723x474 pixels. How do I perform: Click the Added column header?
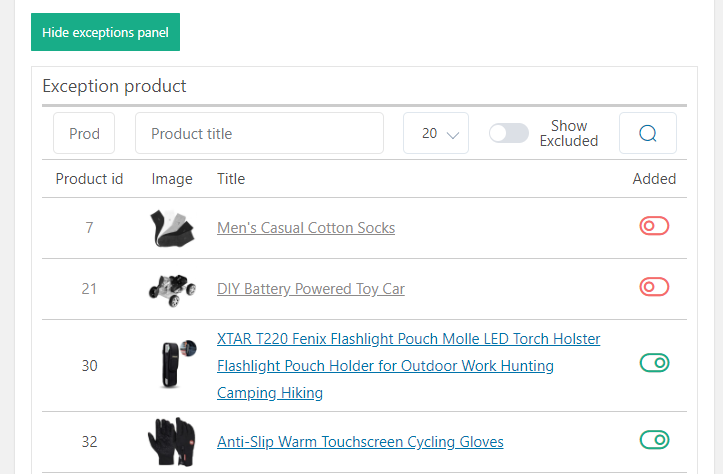pos(654,179)
